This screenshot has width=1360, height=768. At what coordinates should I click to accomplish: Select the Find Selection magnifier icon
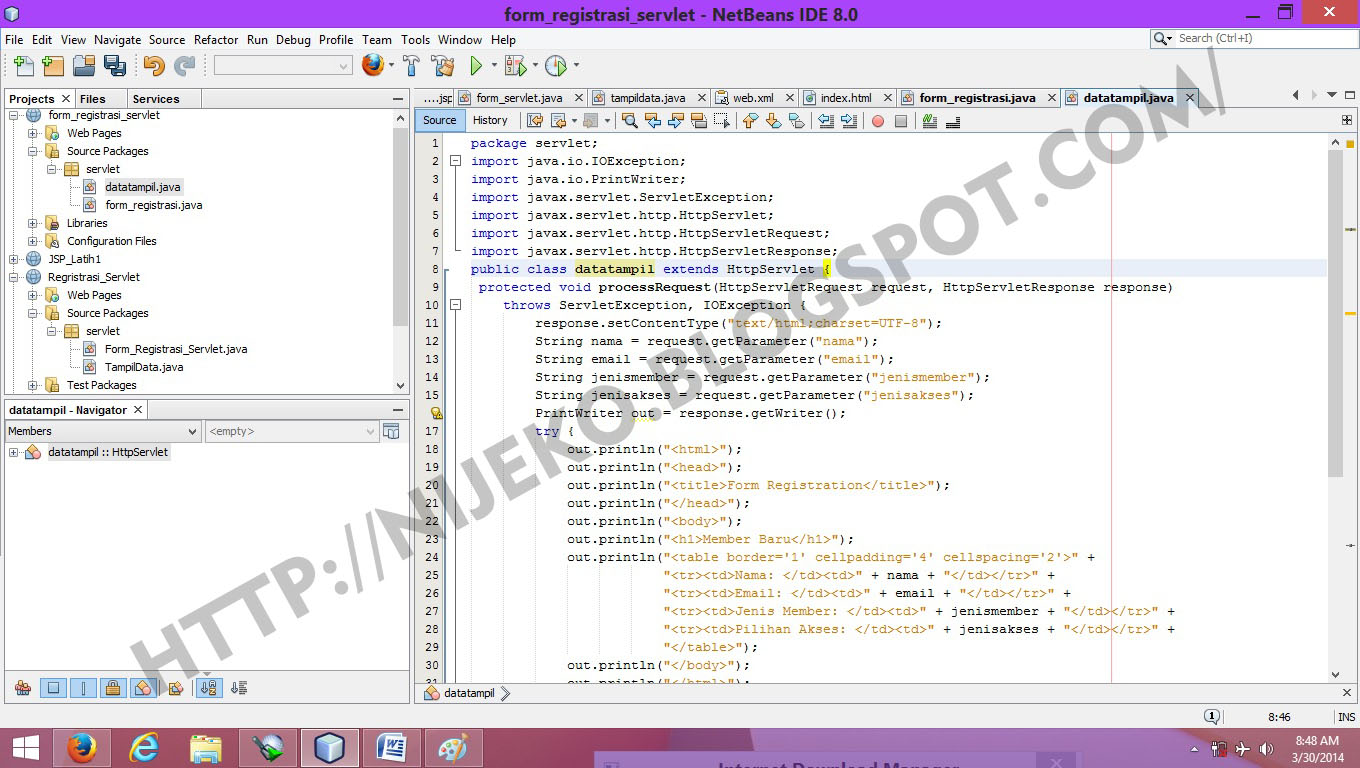point(631,120)
